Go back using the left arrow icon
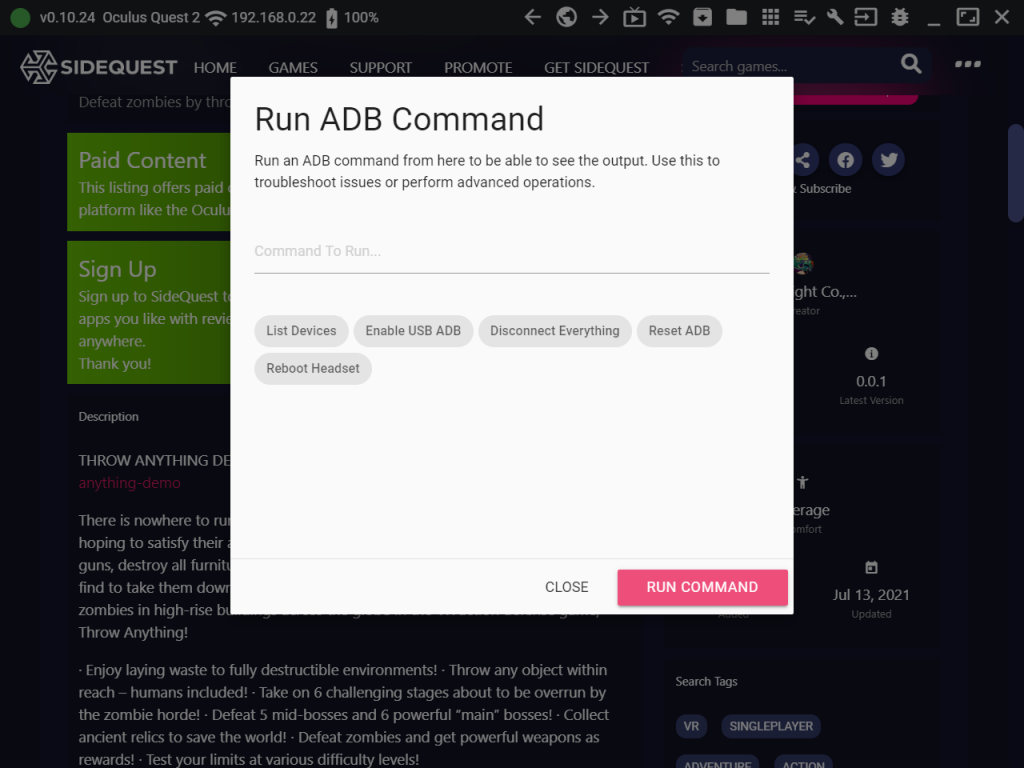This screenshot has width=1024, height=768. tap(533, 17)
